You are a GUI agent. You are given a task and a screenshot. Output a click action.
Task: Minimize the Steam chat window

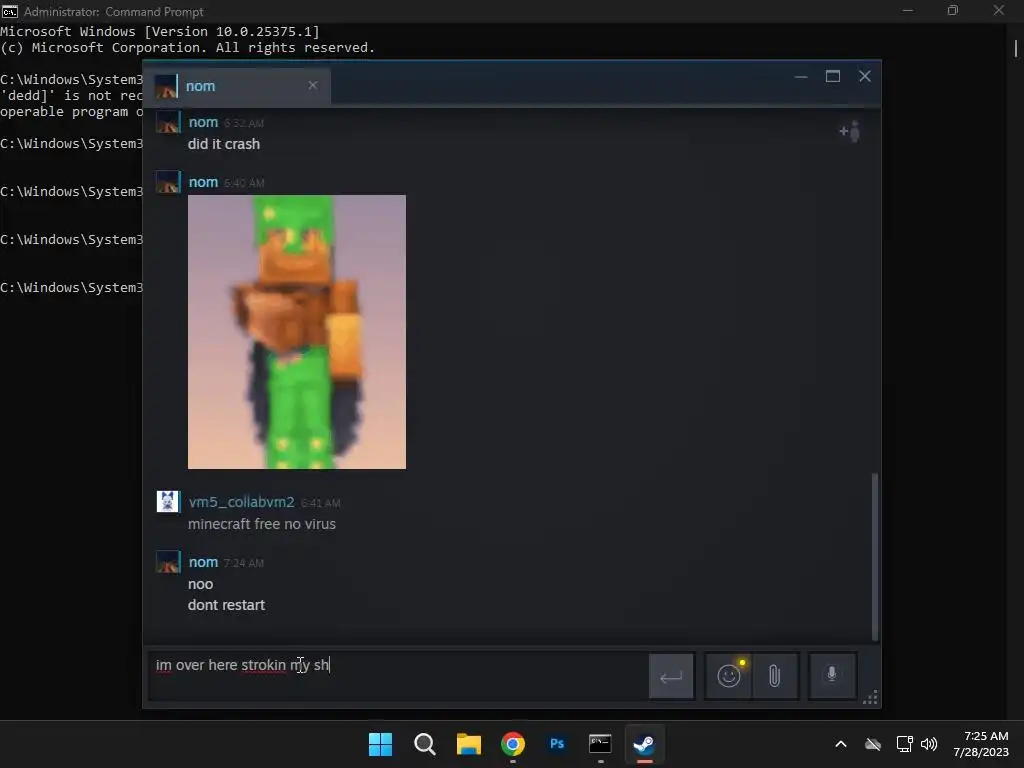pos(801,76)
